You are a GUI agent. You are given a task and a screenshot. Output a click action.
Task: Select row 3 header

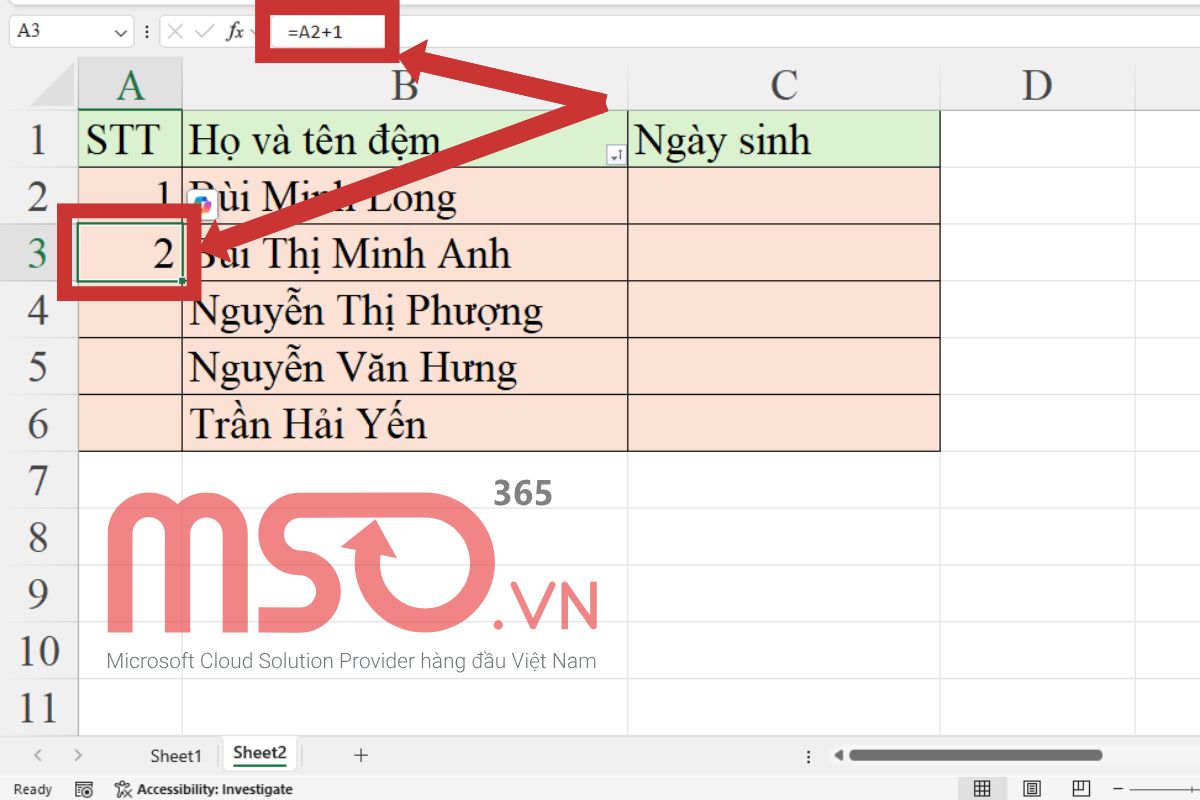click(x=38, y=253)
